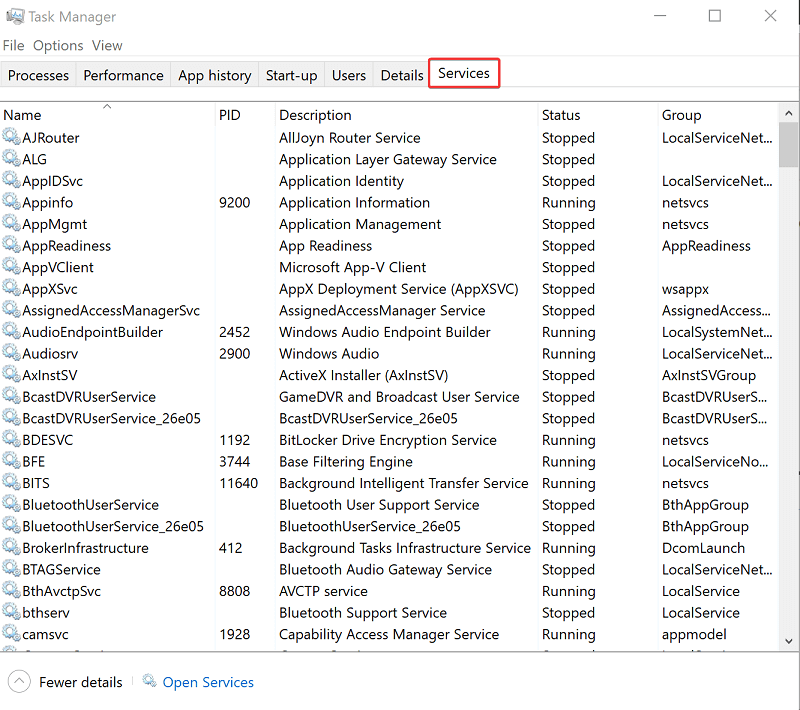
Task: Select the BthAvctpSvc gear icon
Action: pyautogui.click(x=11, y=590)
